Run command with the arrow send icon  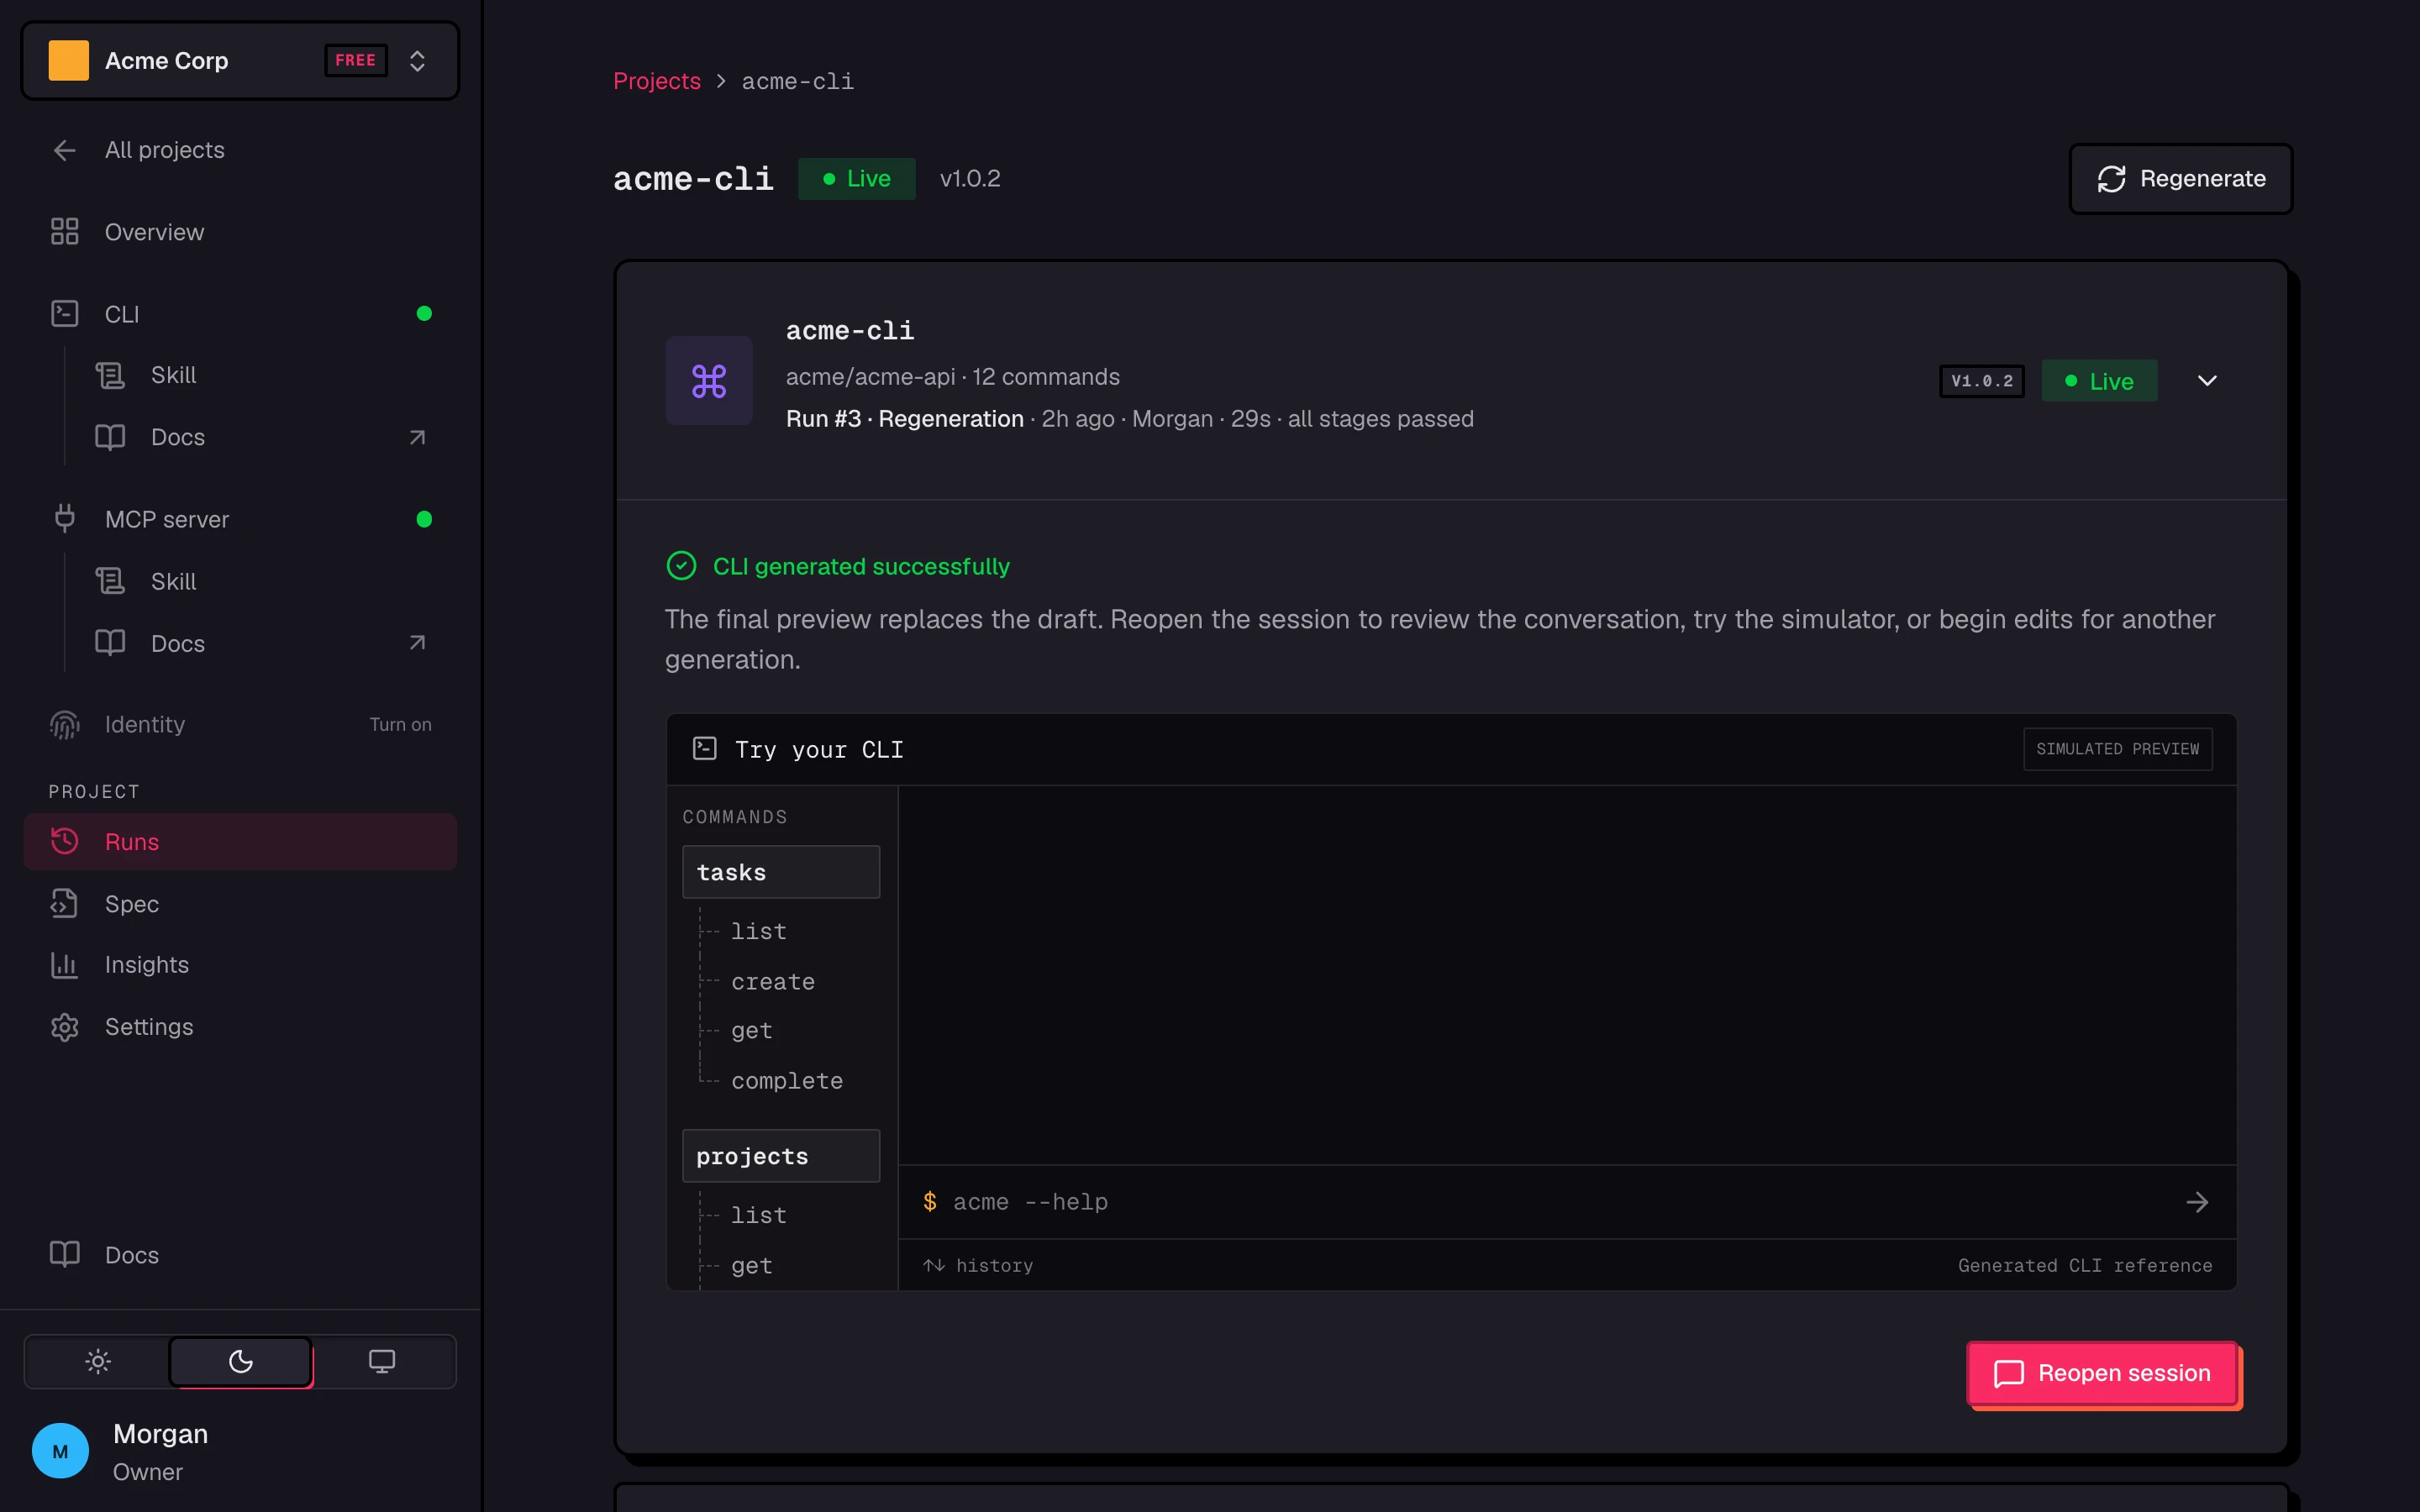click(x=2197, y=1202)
